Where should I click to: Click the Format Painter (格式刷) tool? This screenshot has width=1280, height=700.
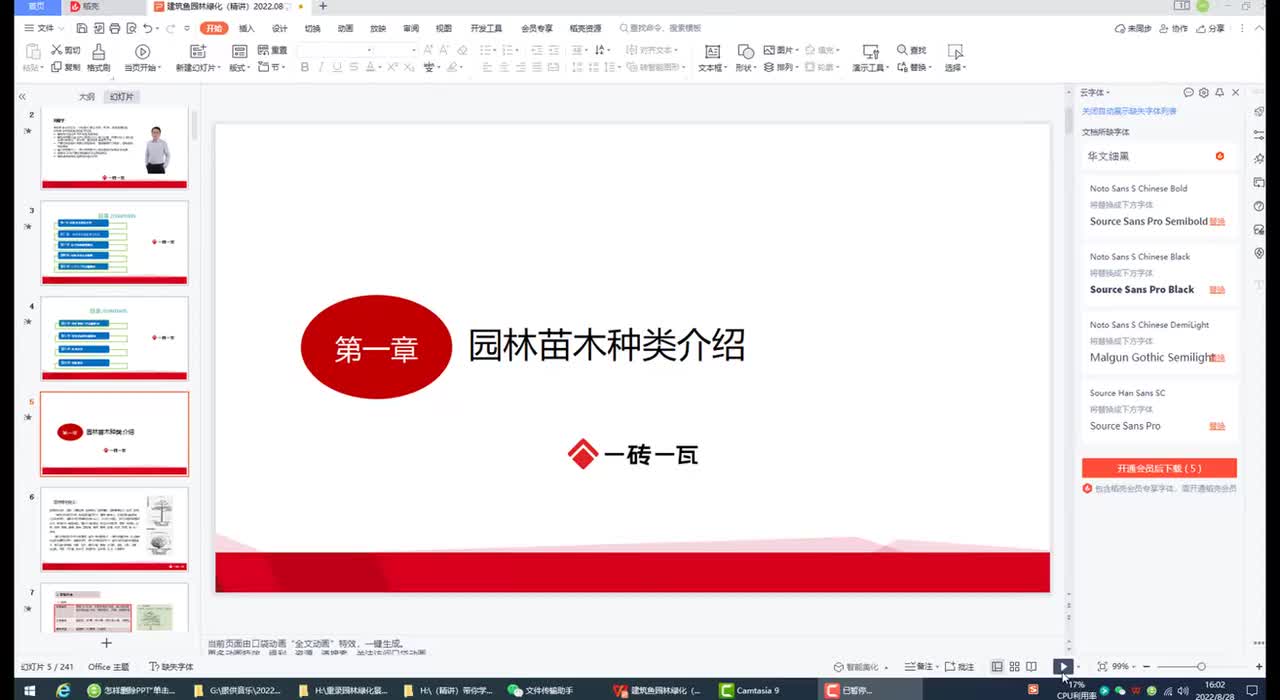click(98, 58)
